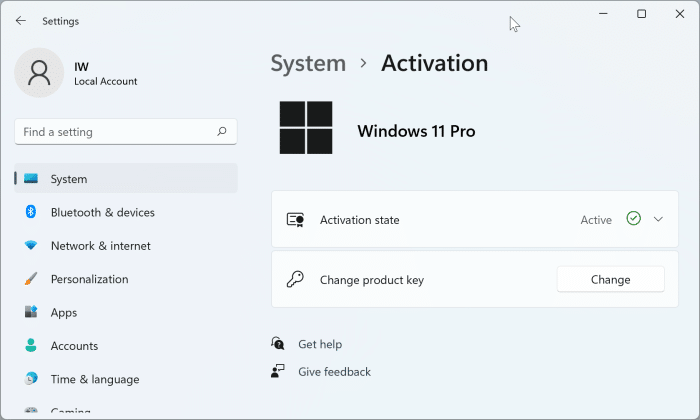Click the Active status text

click(x=596, y=220)
